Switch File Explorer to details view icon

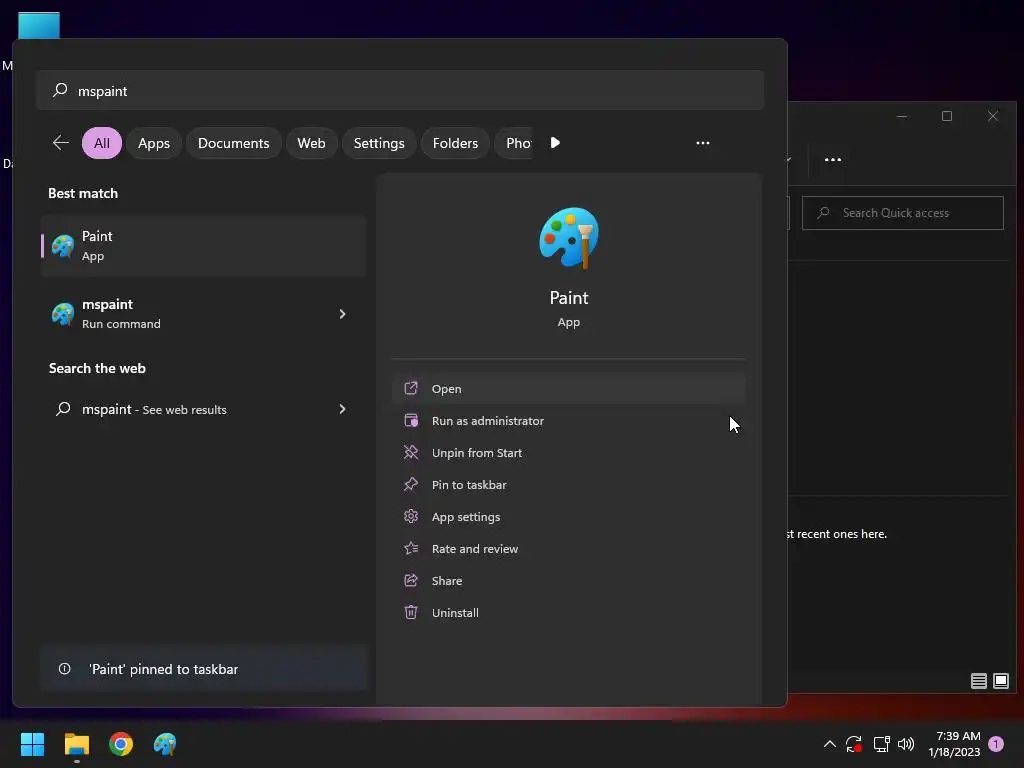click(978, 681)
